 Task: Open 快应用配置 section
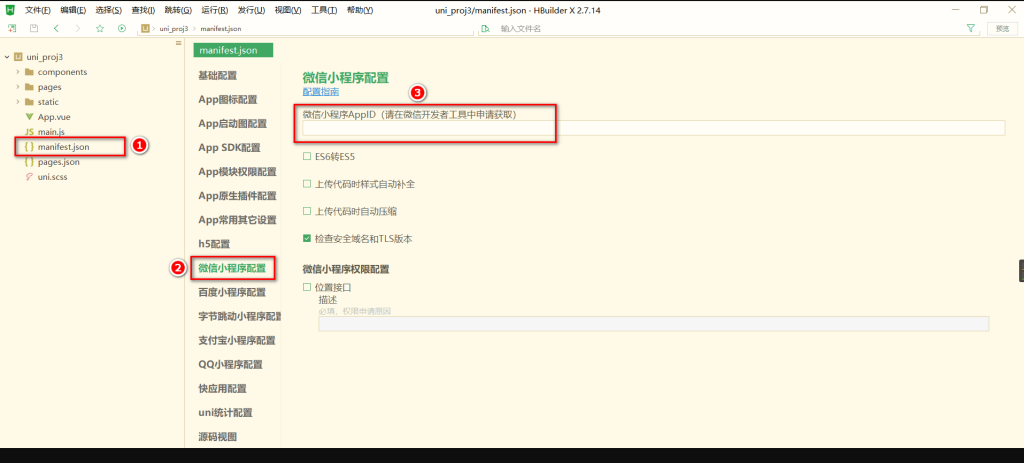pyautogui.click(x=222, y=389)
